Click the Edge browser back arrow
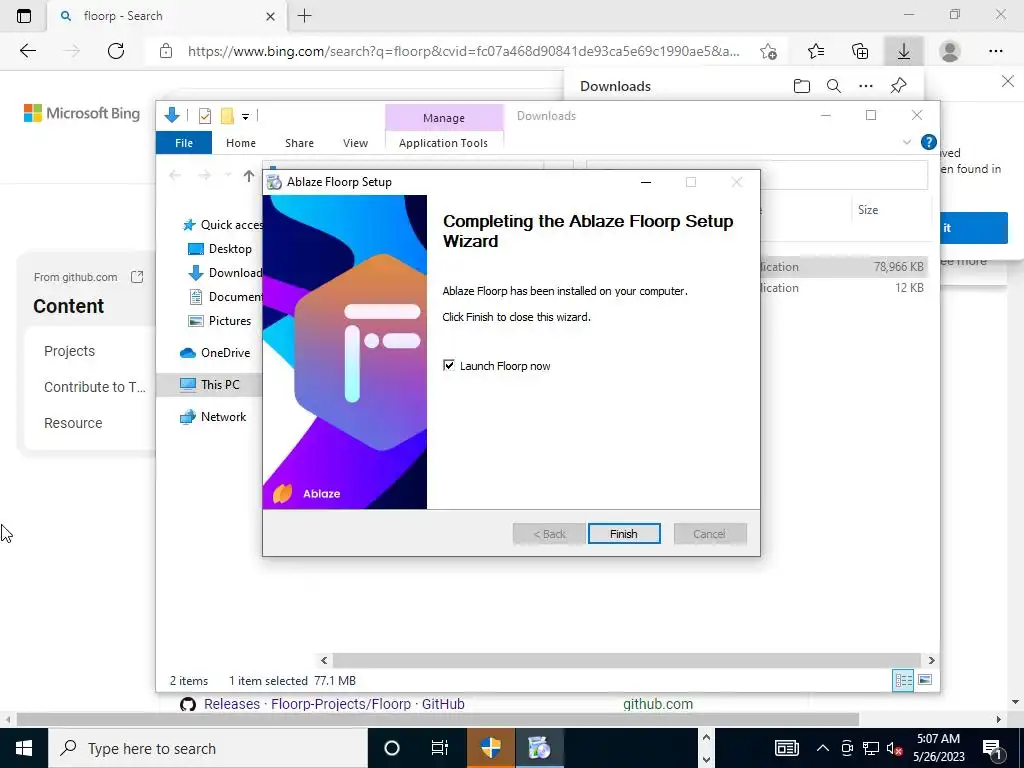The height and width of the screenshot is (768, 1024). point(27,51)
